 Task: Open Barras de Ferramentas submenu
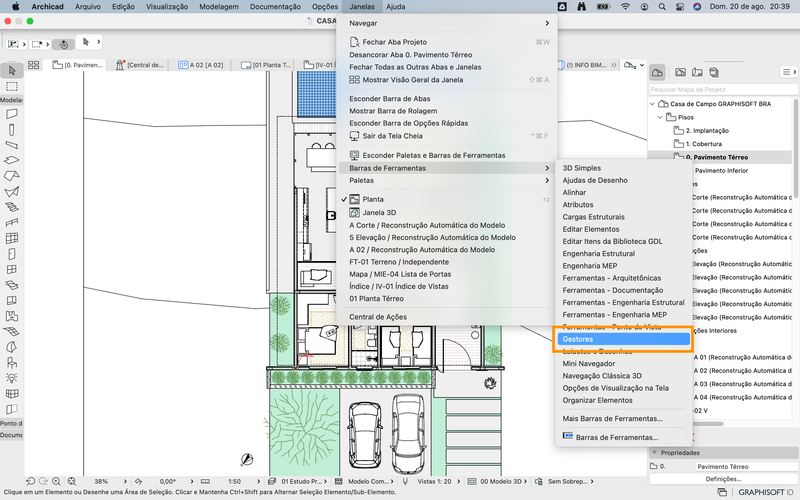tap(446, 168)
